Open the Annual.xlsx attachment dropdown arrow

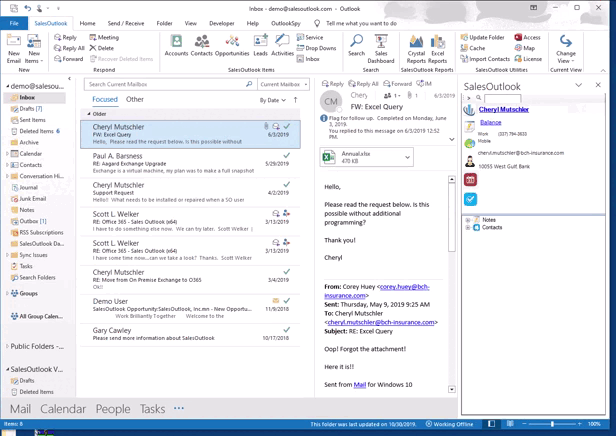click(407, 157)
